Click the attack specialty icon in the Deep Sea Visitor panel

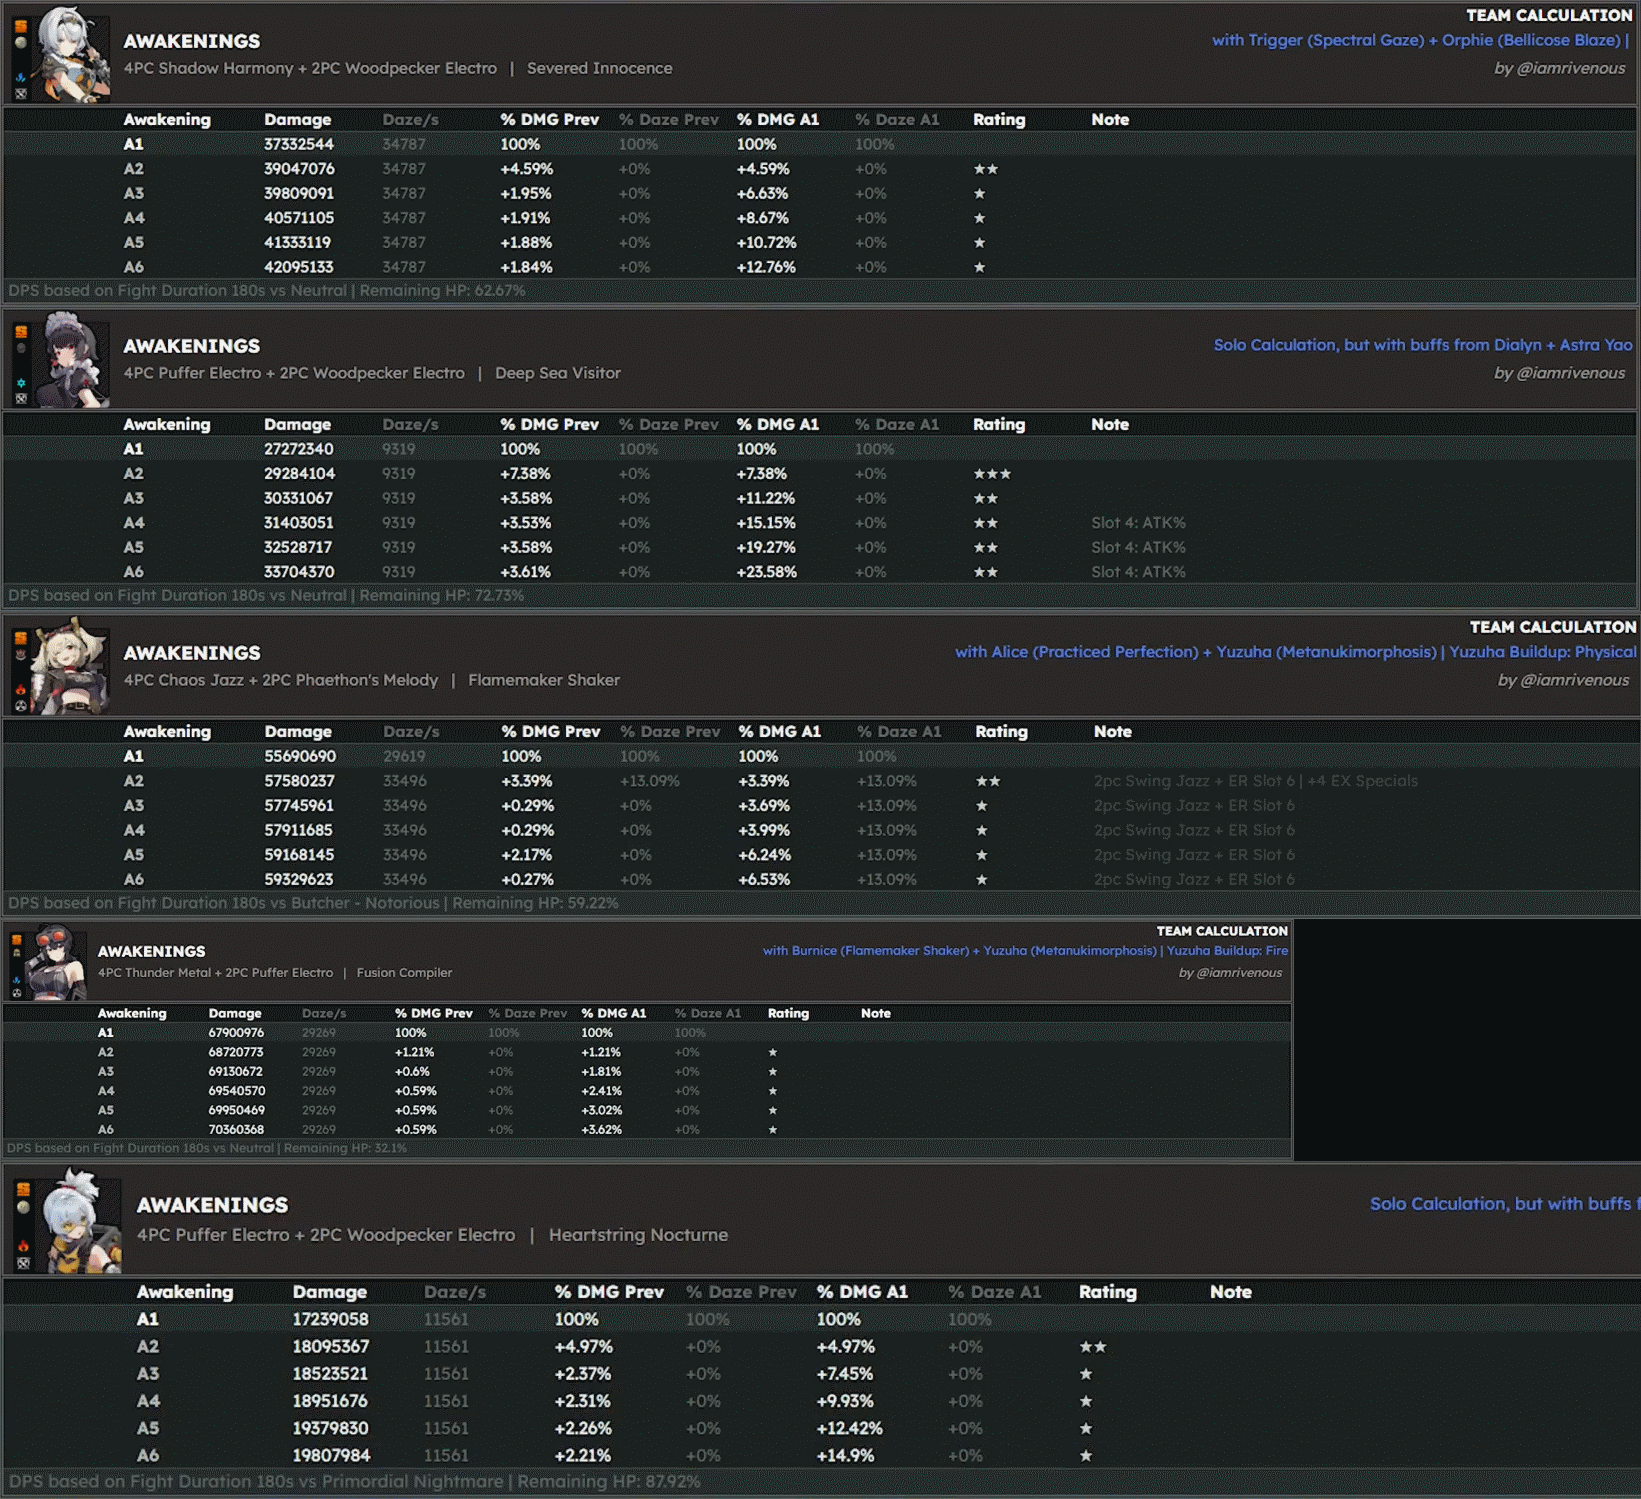point(21,398)
